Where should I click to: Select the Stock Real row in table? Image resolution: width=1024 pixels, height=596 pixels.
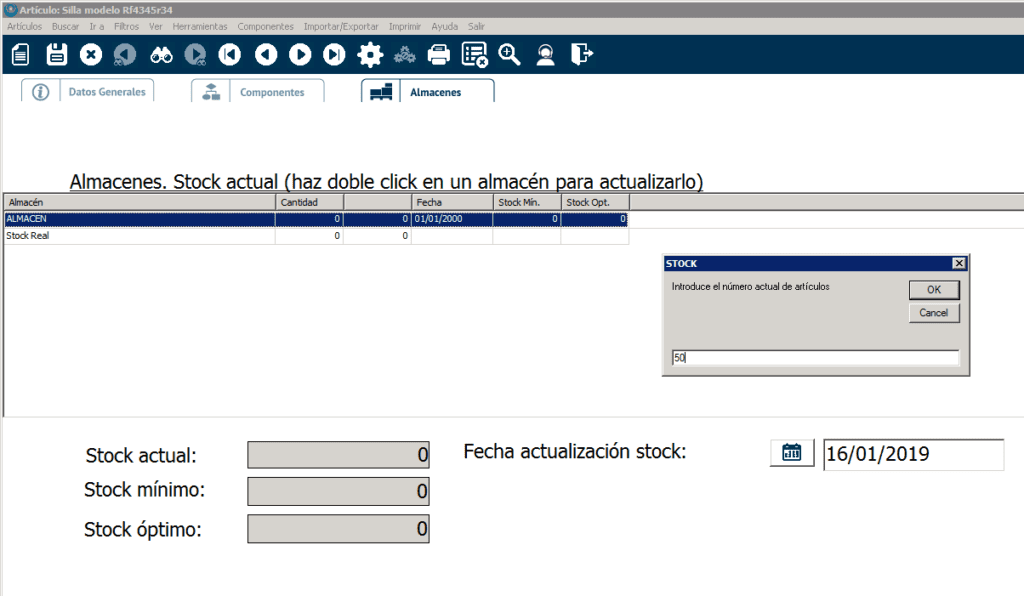[x=140, y=236]
